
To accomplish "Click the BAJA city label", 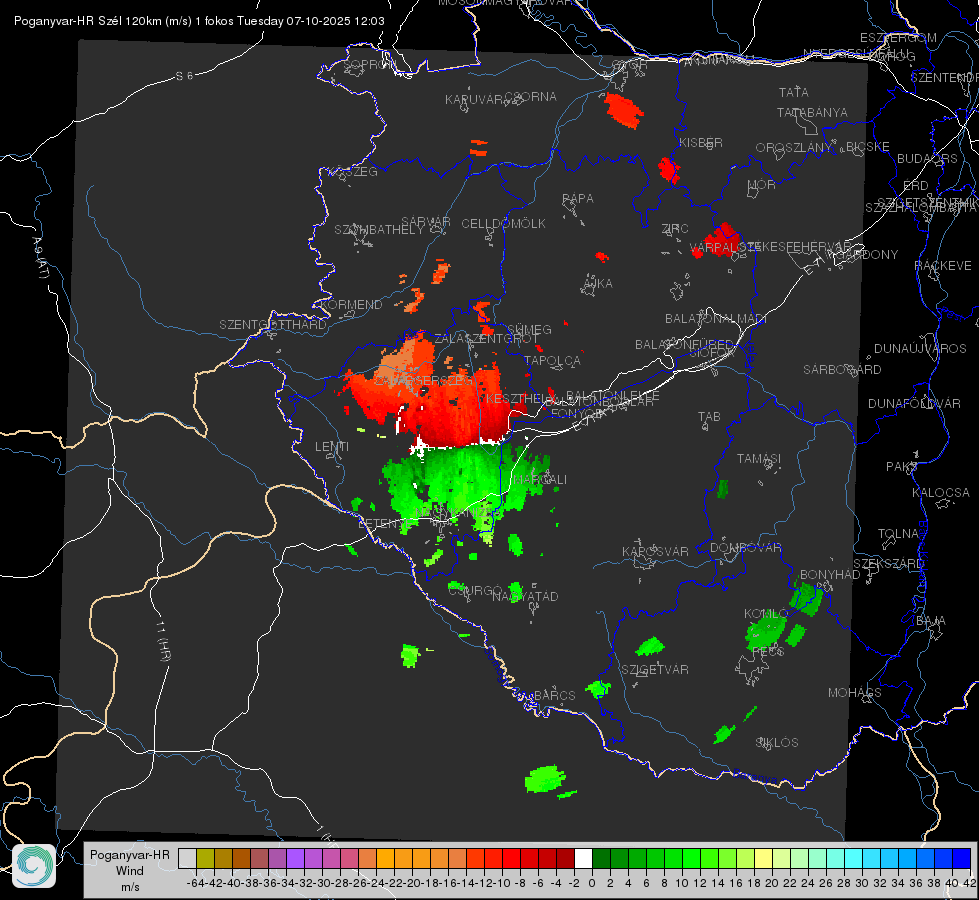I will 931,621.
